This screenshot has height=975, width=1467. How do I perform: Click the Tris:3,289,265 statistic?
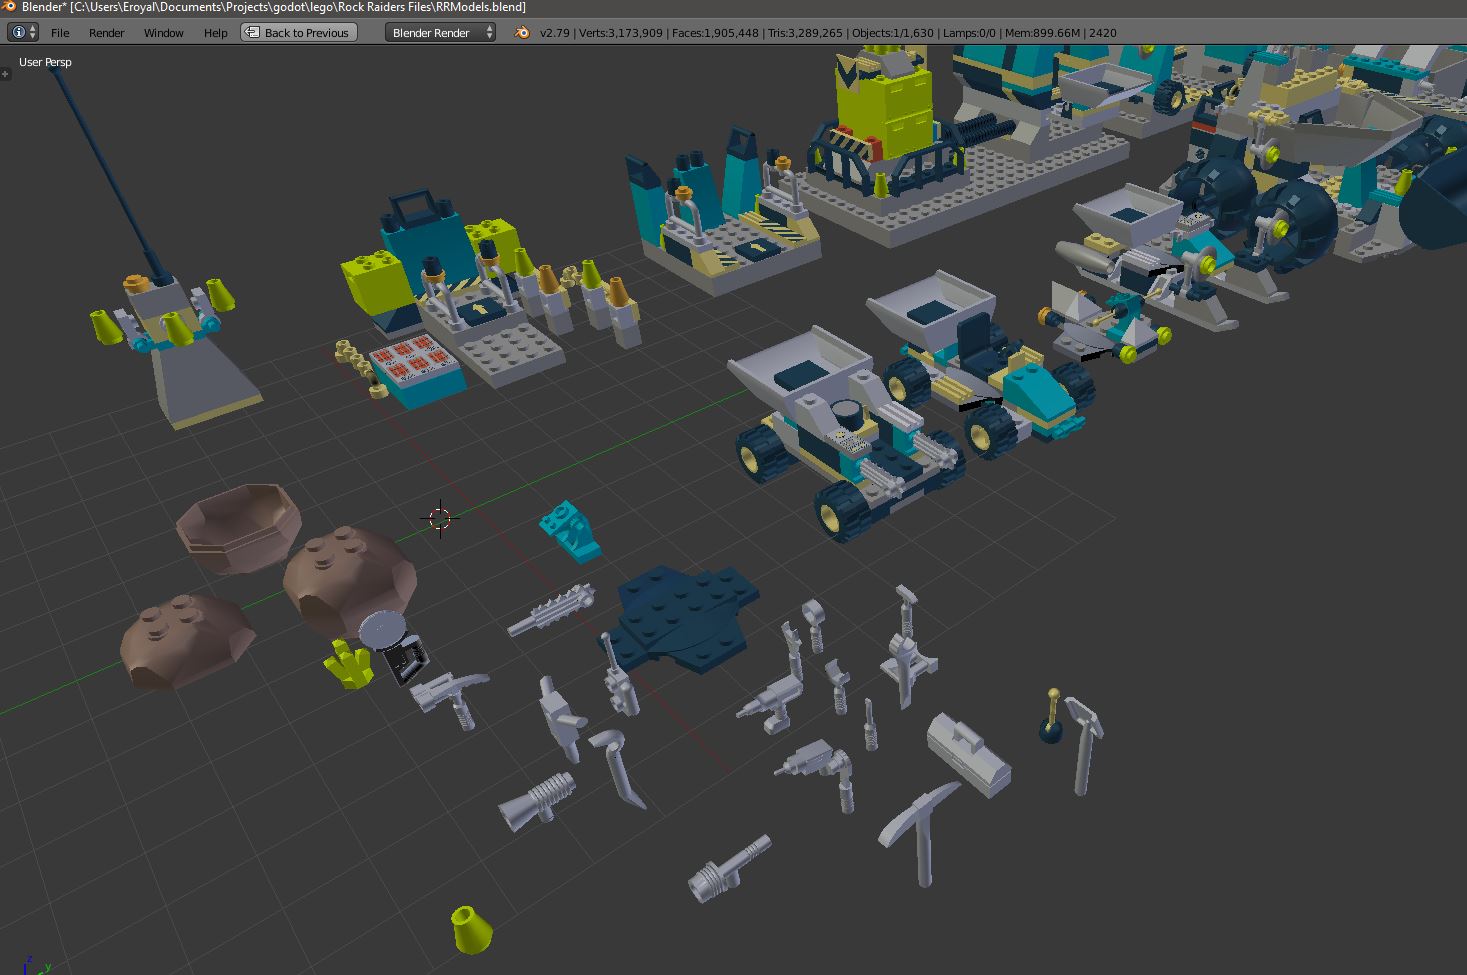pos(805,33)
